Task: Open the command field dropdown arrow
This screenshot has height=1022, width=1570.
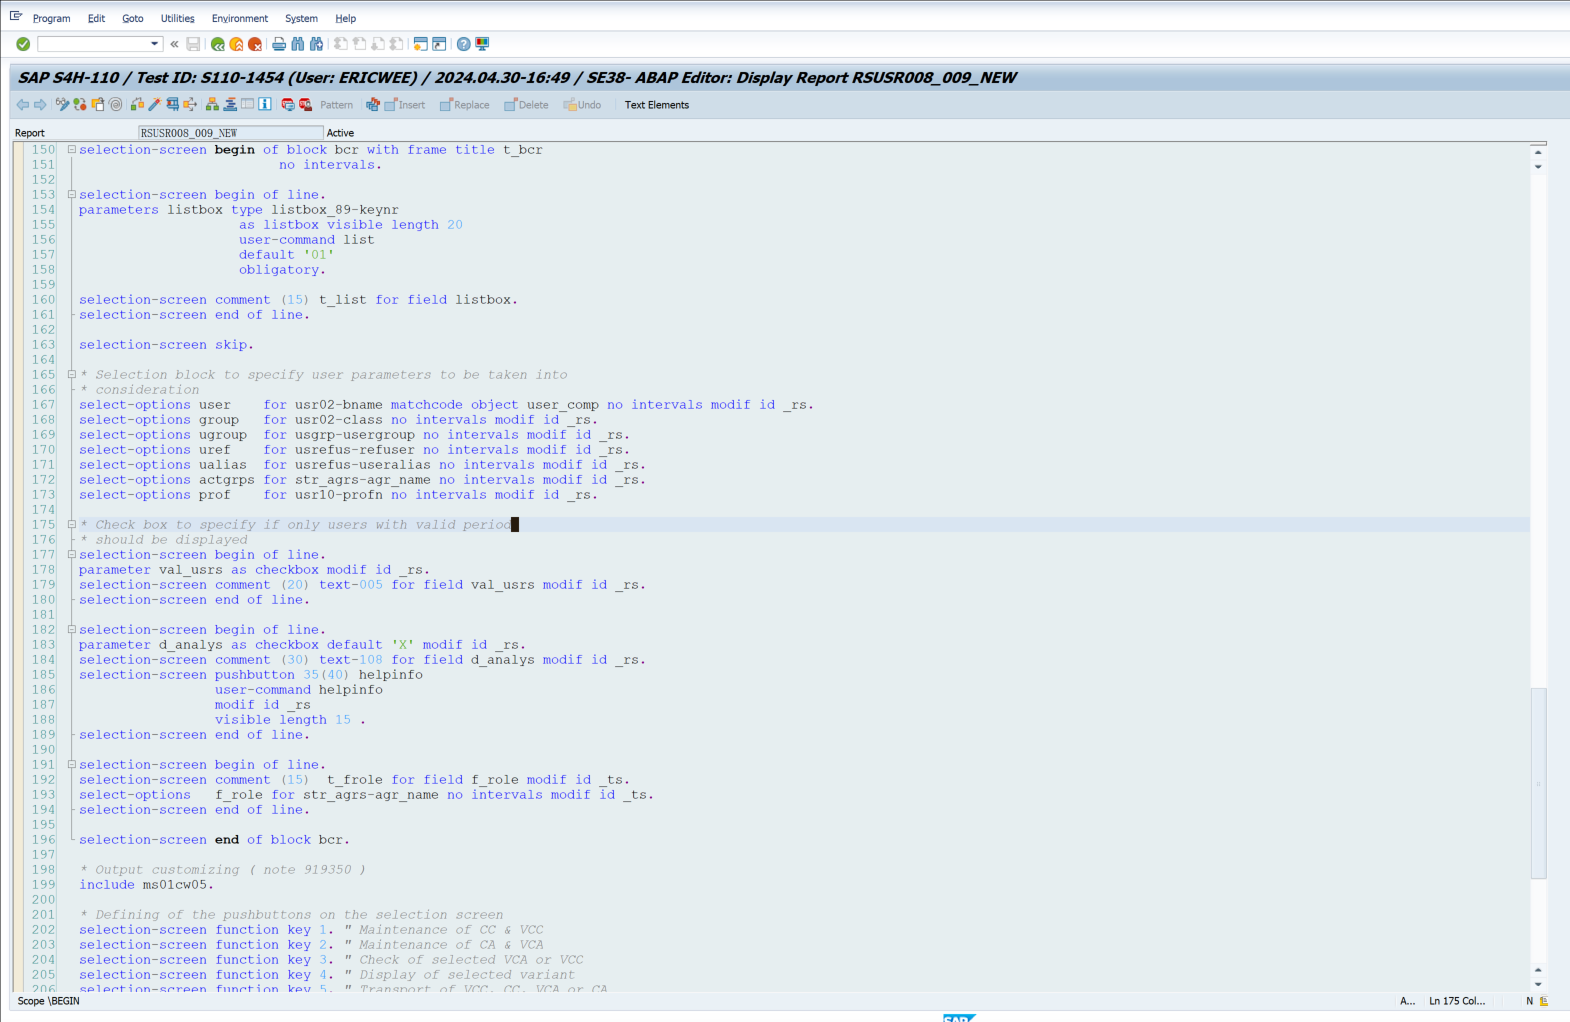Action: pos(154,44)
